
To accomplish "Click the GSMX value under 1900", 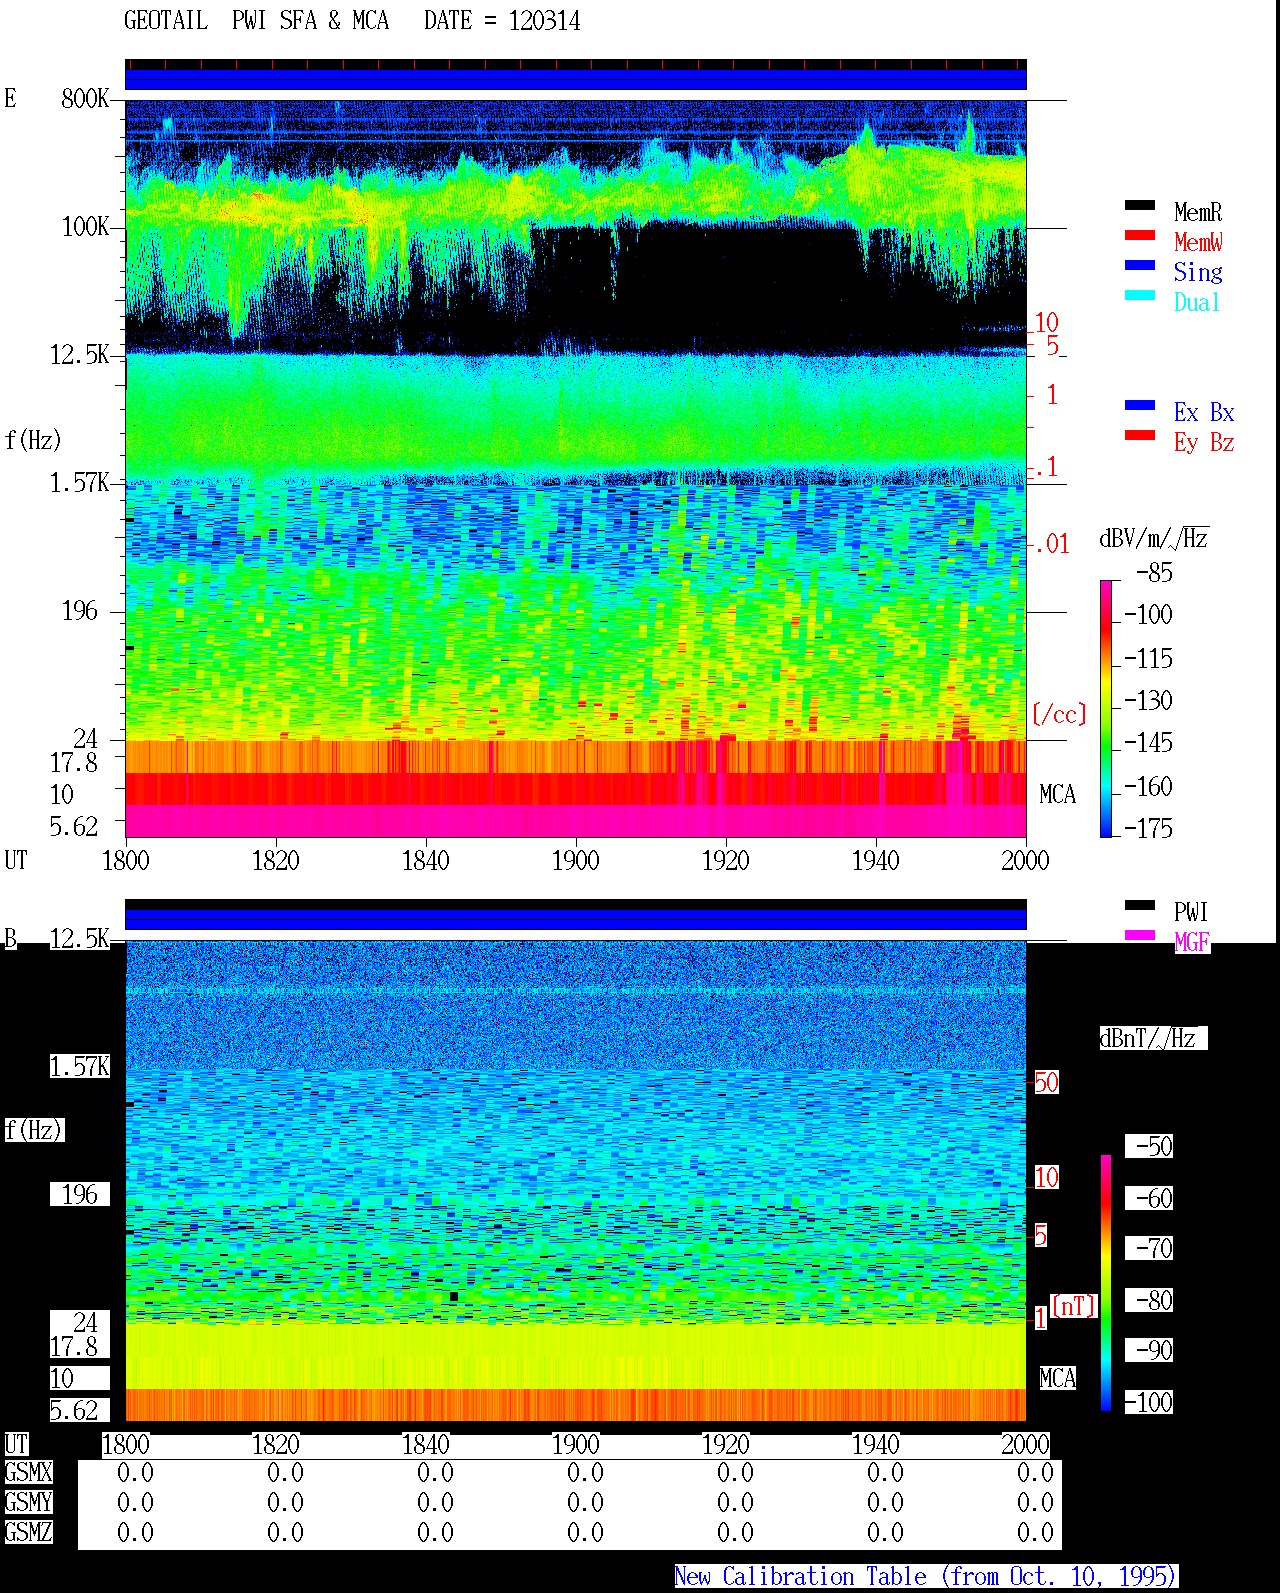I will pos(585,1473).
